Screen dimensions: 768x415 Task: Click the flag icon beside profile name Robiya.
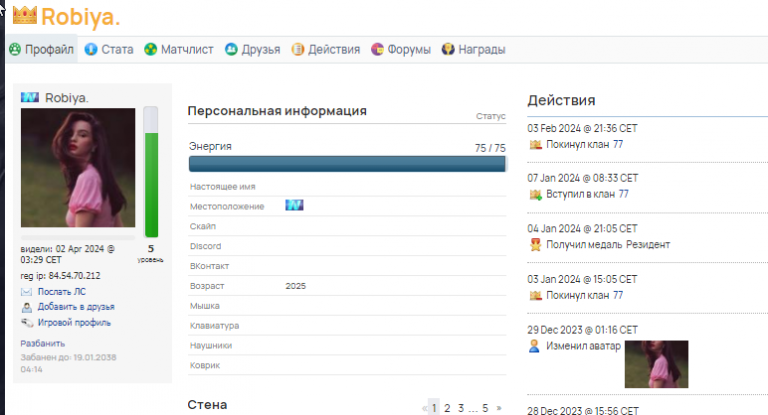(30, 98)
